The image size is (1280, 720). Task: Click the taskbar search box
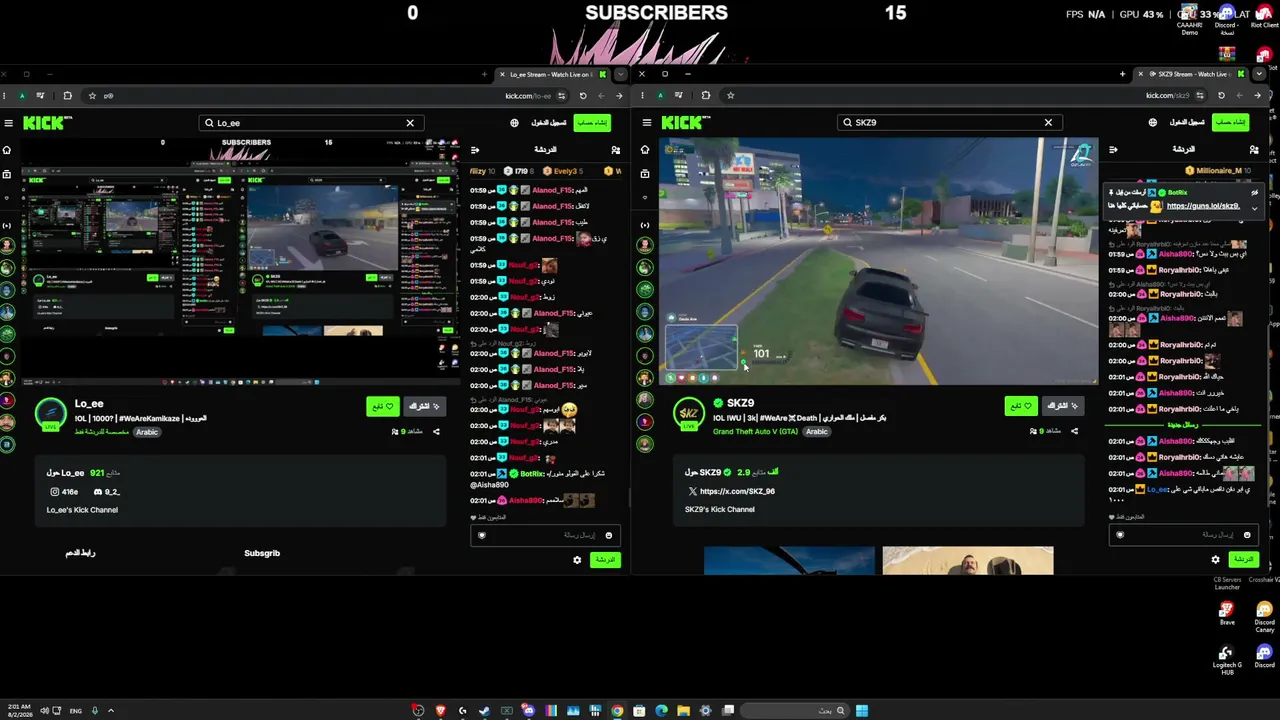pos(796,711)
